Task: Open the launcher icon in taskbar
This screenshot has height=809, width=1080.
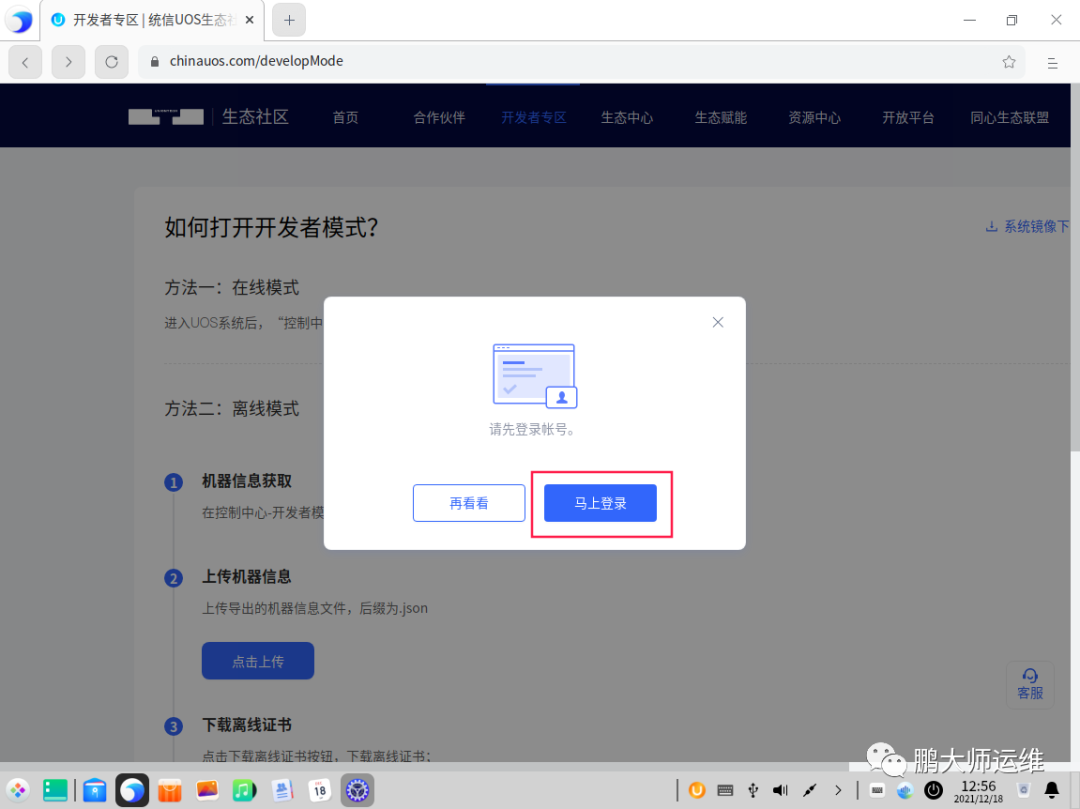Action: [19, 790]
